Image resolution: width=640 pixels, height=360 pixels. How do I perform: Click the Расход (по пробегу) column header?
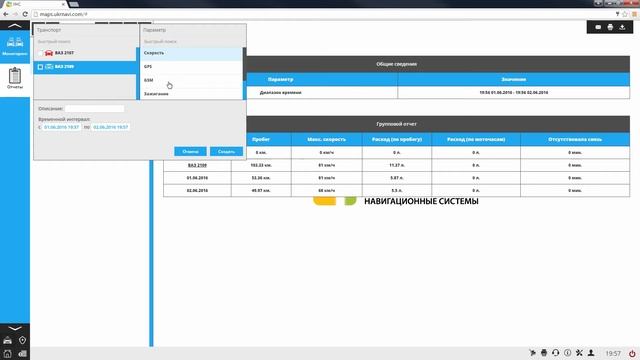pos(397,139)
